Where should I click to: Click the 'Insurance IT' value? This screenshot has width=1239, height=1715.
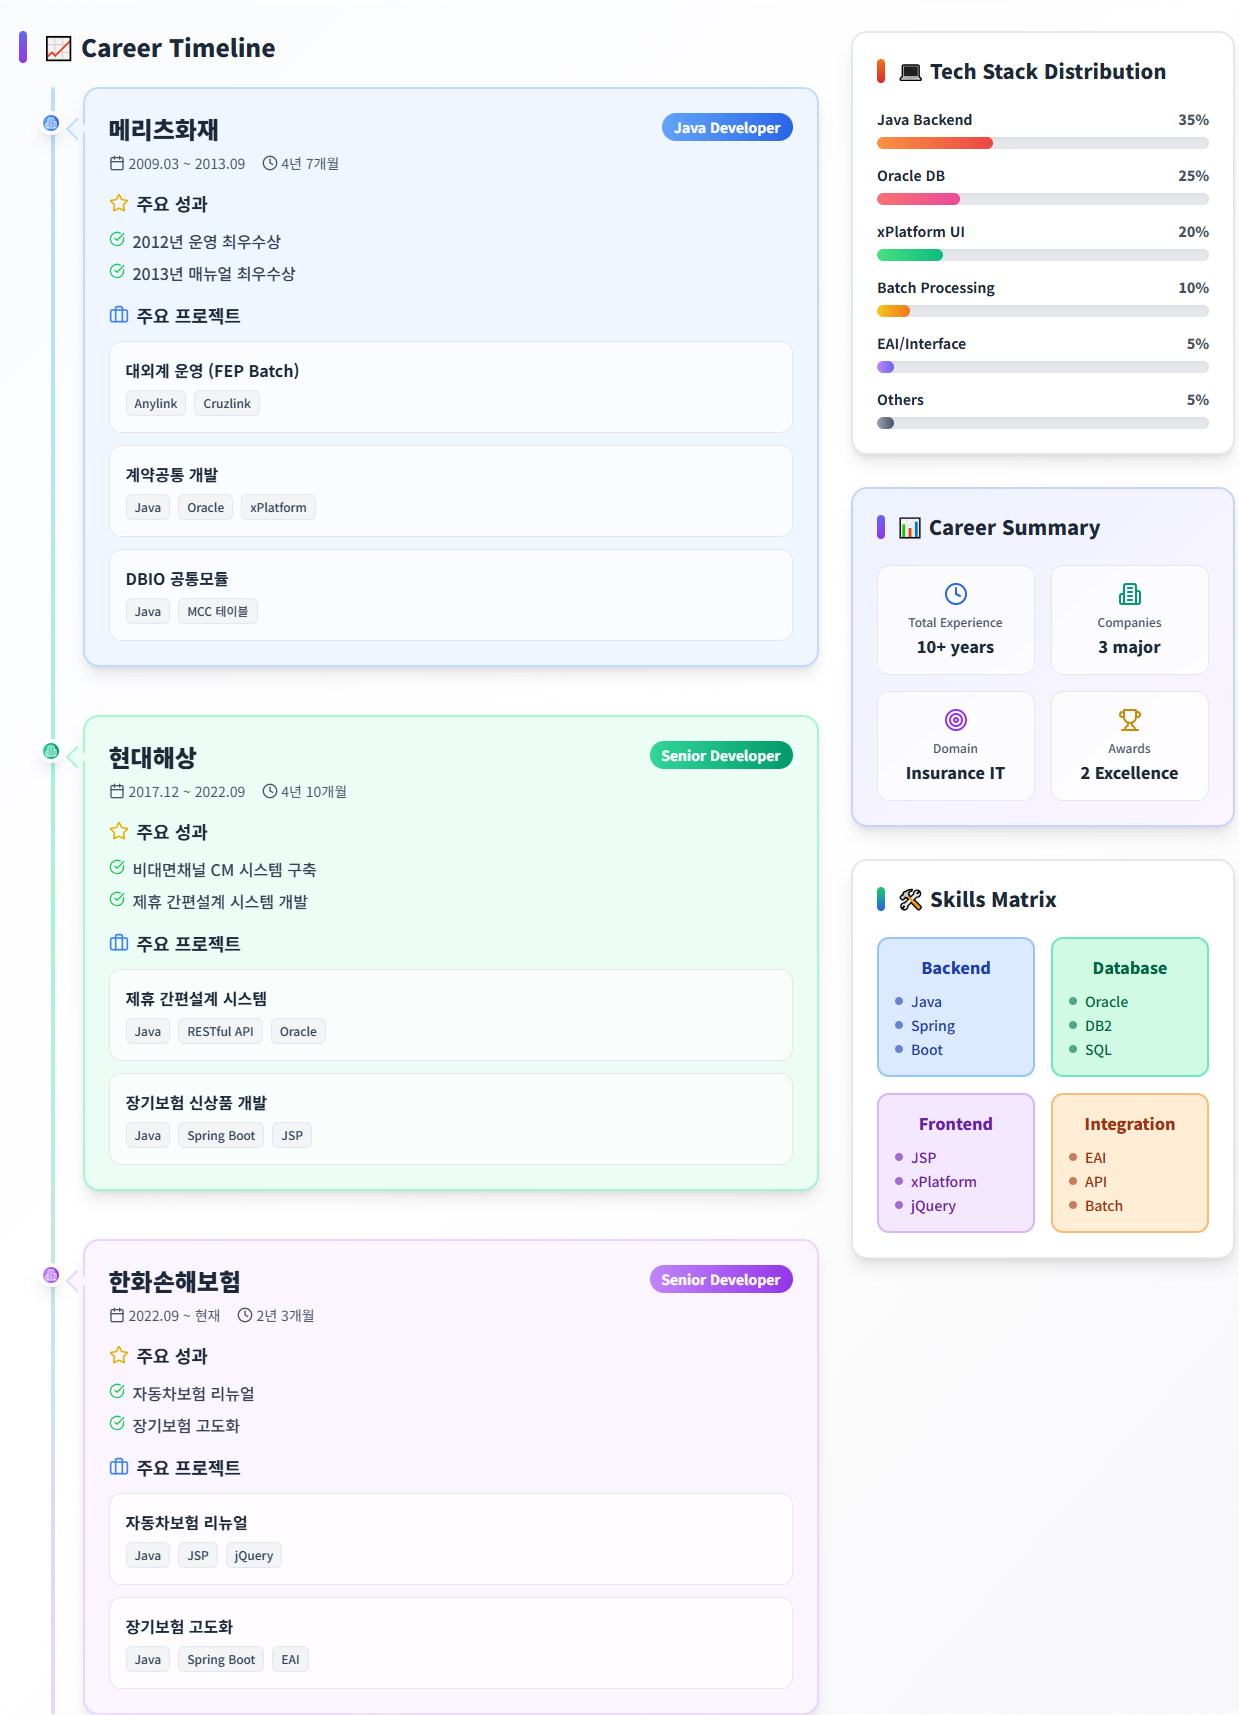[956, 773]
